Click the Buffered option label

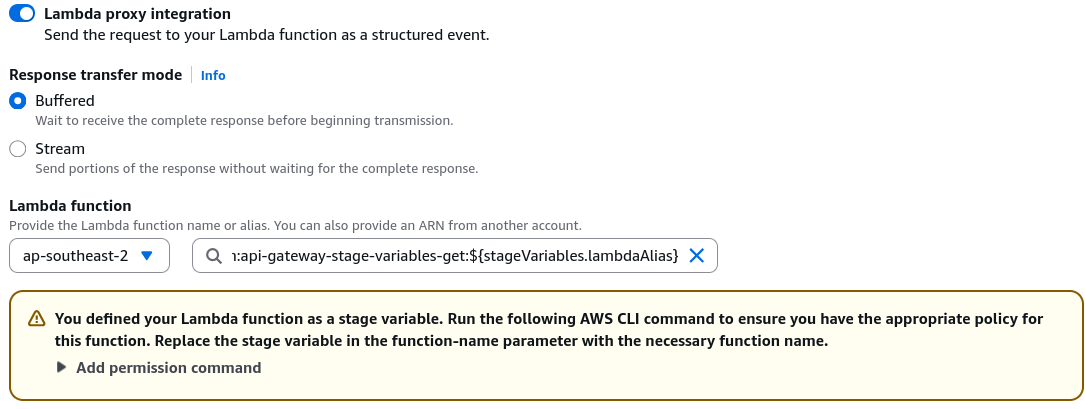[x=65, y=101]
